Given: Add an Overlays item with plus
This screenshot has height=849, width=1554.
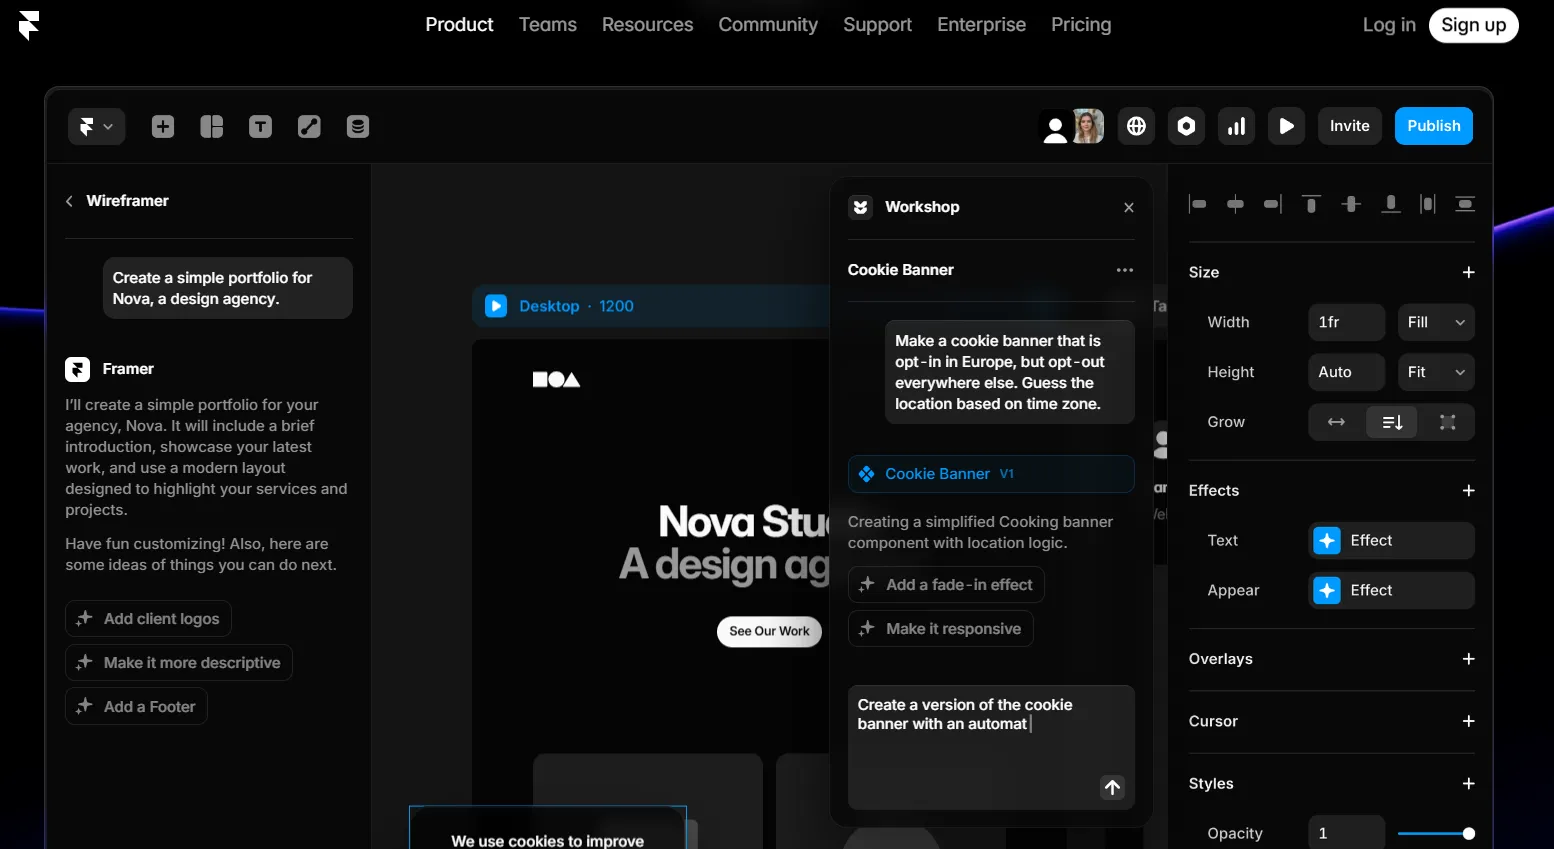Looking at the screenshot, I should [x=1468, y=659].
